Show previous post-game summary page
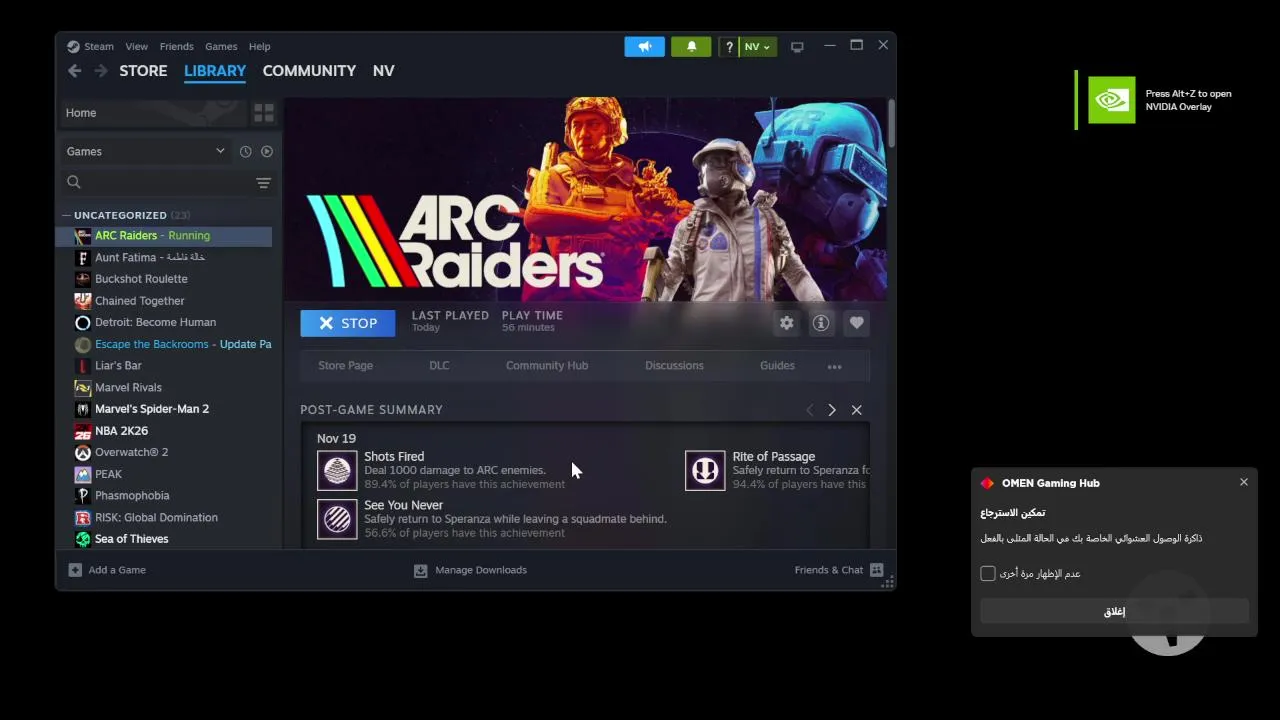The height and width of the screenshot is (720, 1280). pyautogui.click(x=810, y=410)
